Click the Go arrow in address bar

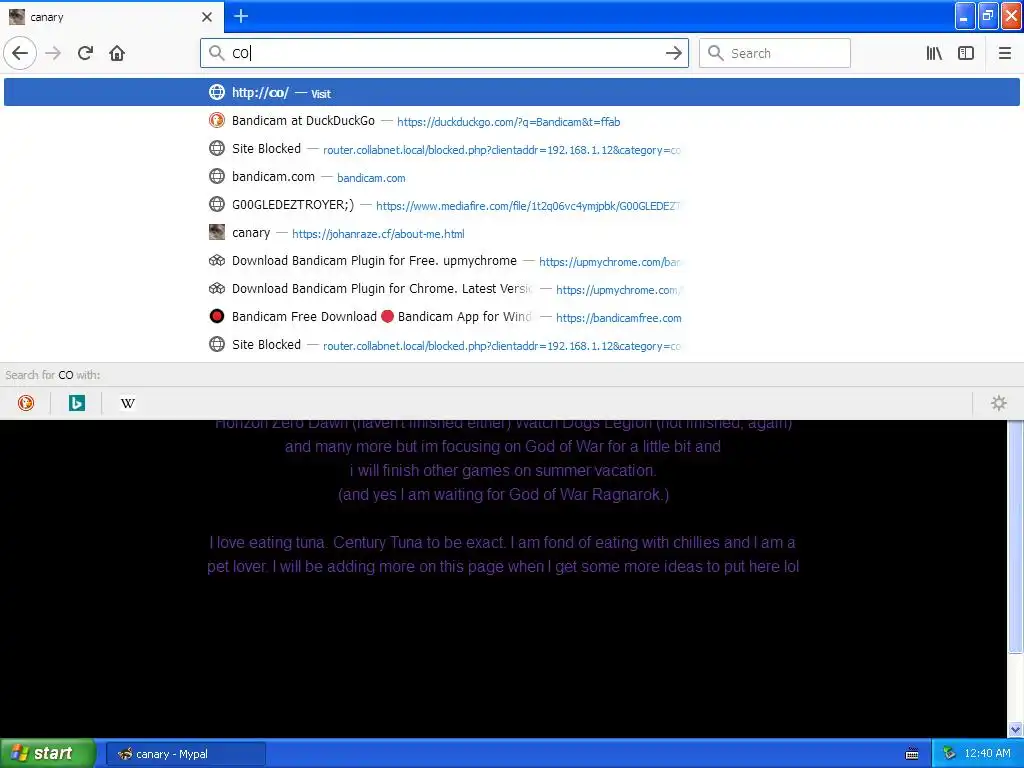point(673,53)
